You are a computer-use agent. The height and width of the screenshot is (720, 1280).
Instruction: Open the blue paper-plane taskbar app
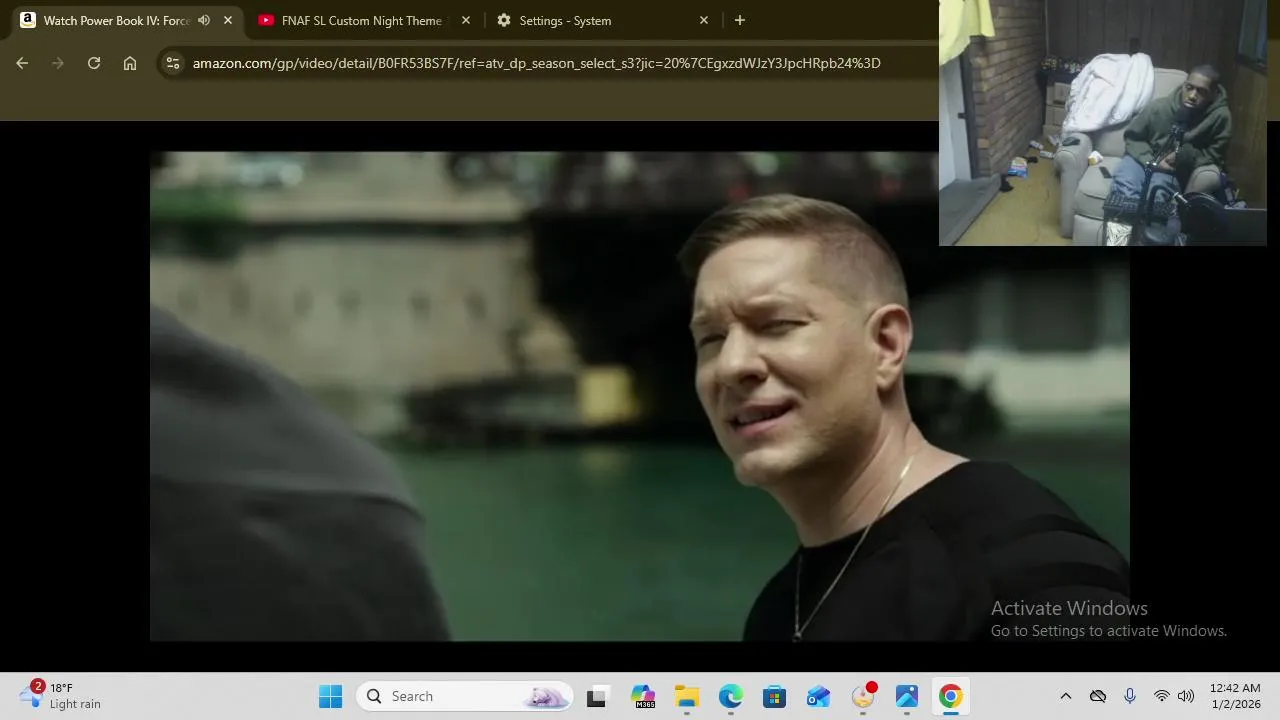click(907, 696)
